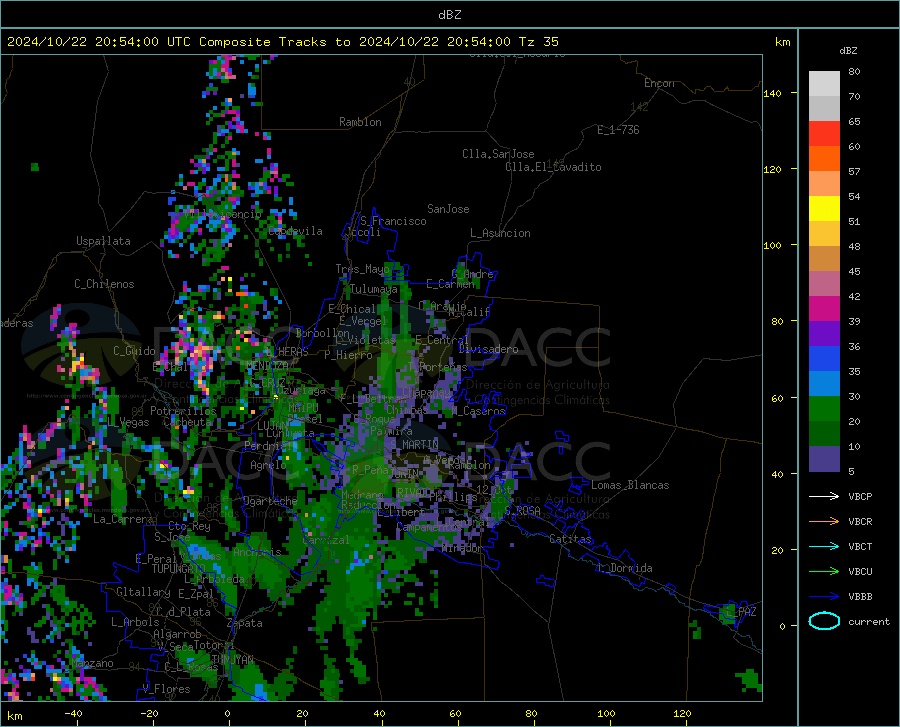
Task: Click the 'TUPUNGATO' map label
Action: click(x=179, y=569)
